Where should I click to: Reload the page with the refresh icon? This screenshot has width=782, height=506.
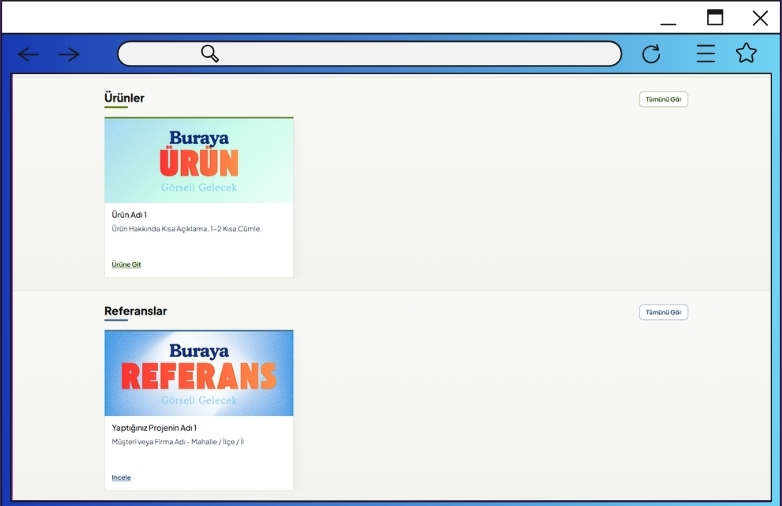(651, 54)
